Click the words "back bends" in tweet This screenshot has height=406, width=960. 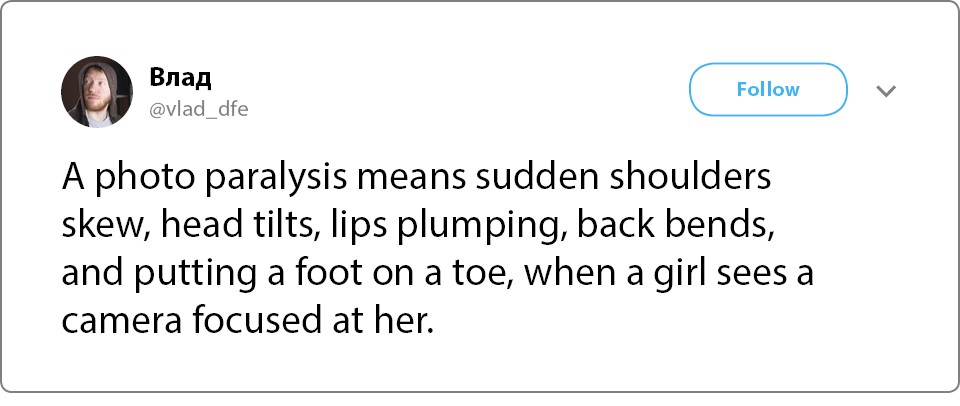click(672, 225)
